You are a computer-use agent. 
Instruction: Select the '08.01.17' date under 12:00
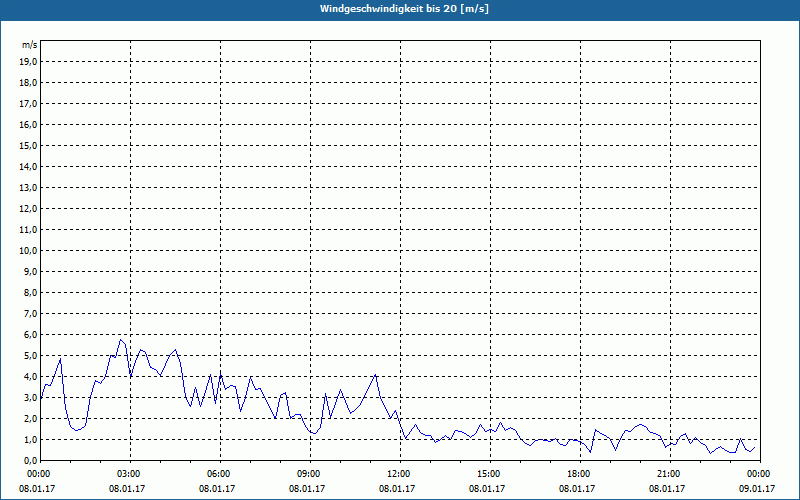[x=397, y=488]
